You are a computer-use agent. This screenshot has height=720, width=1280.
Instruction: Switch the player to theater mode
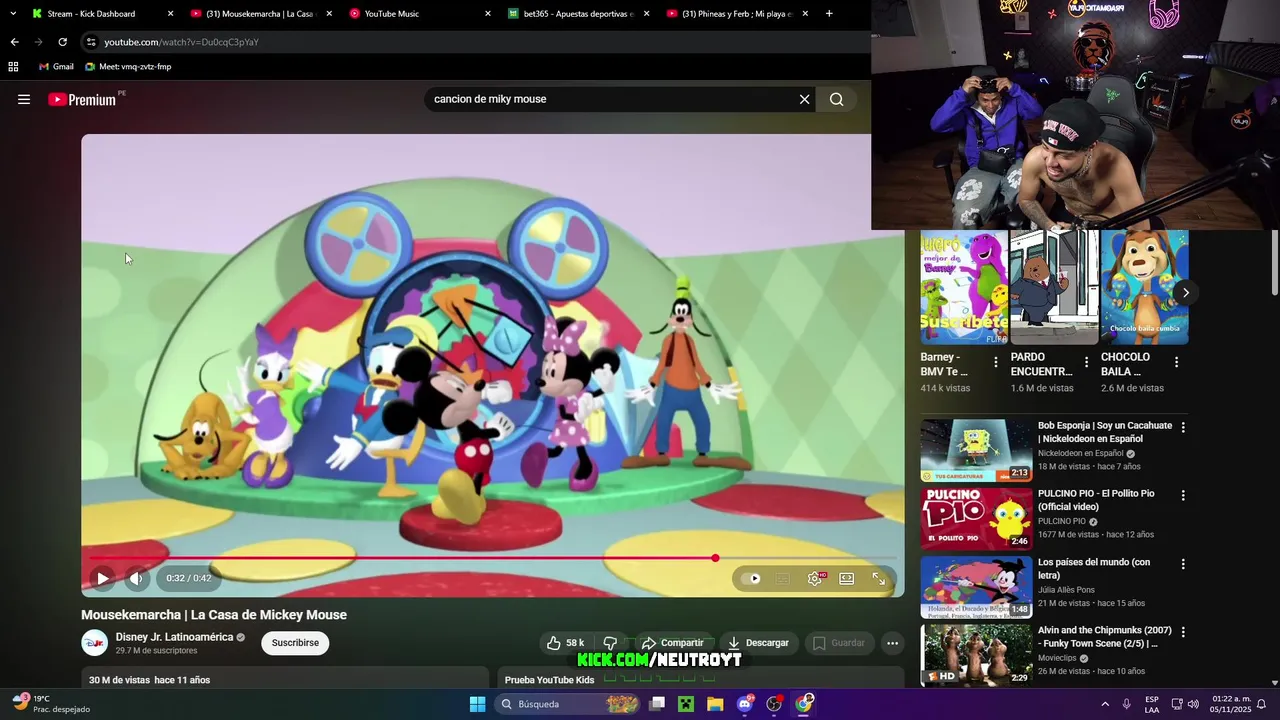click(847, 578)
